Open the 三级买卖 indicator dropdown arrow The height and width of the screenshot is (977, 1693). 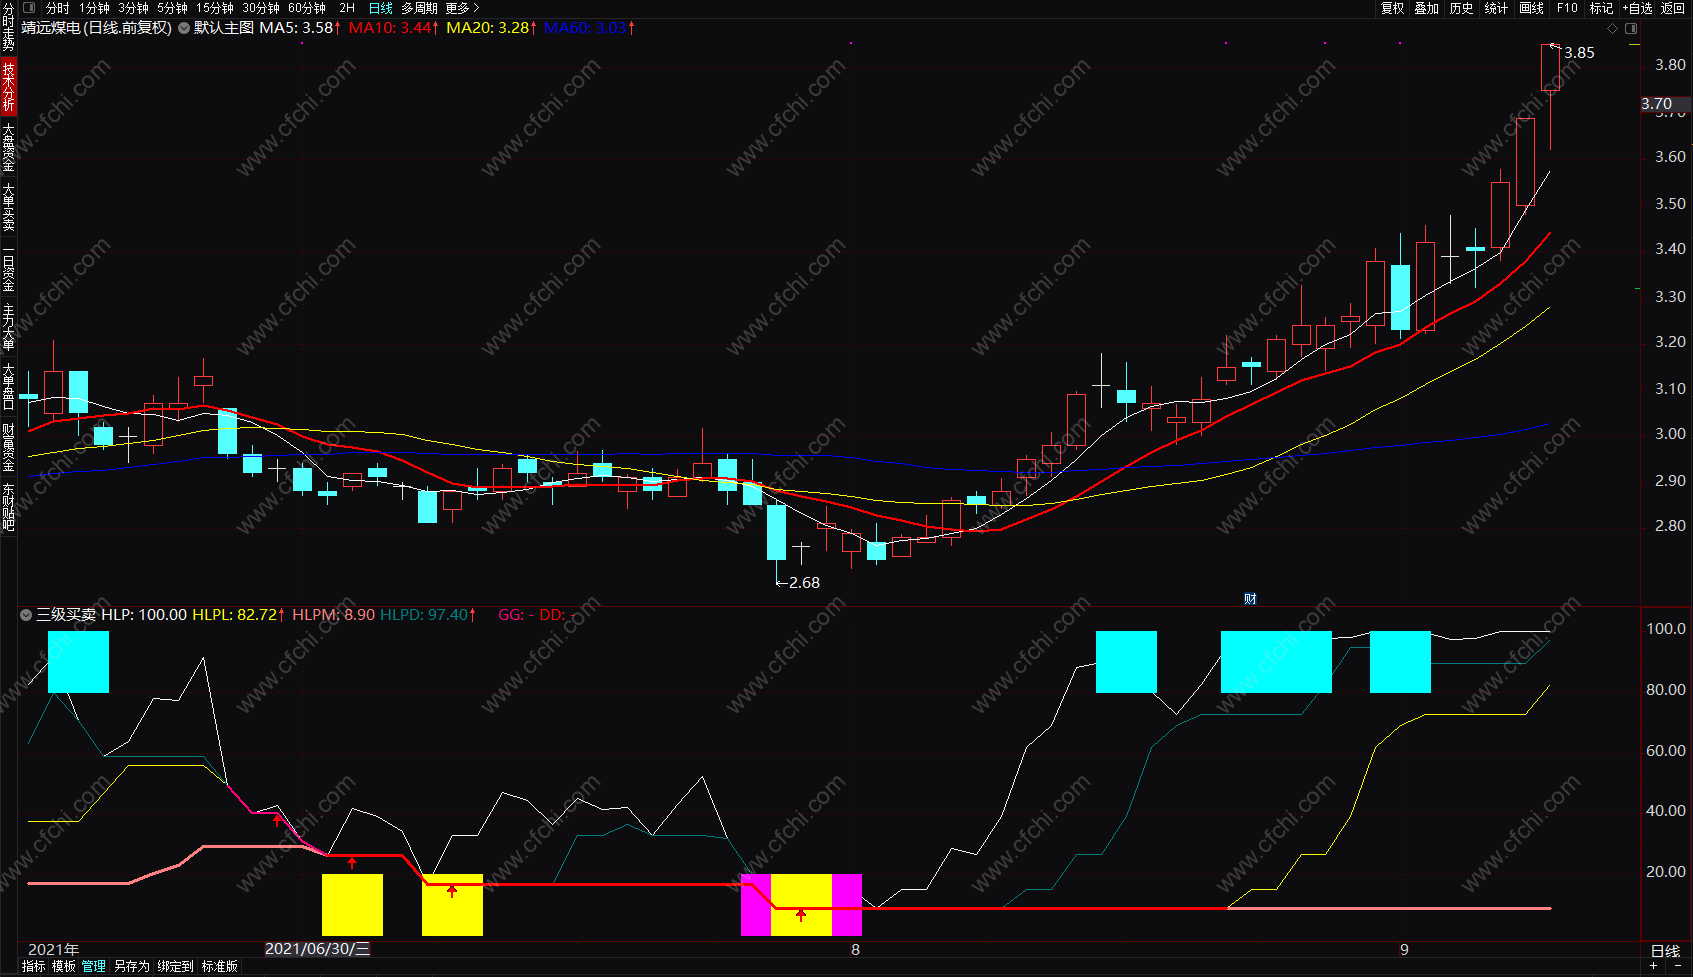click(26, 615)
